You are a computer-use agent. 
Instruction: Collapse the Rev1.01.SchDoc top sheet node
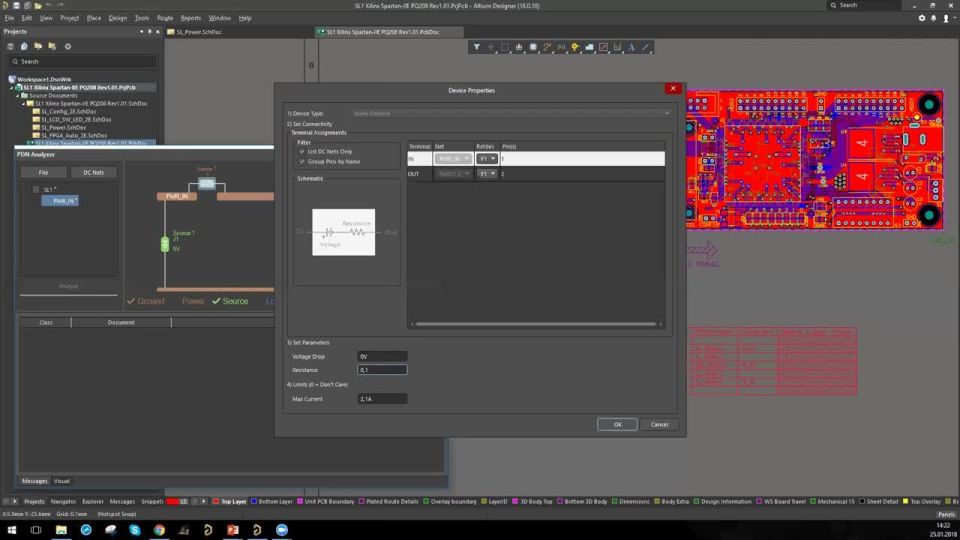24,103
